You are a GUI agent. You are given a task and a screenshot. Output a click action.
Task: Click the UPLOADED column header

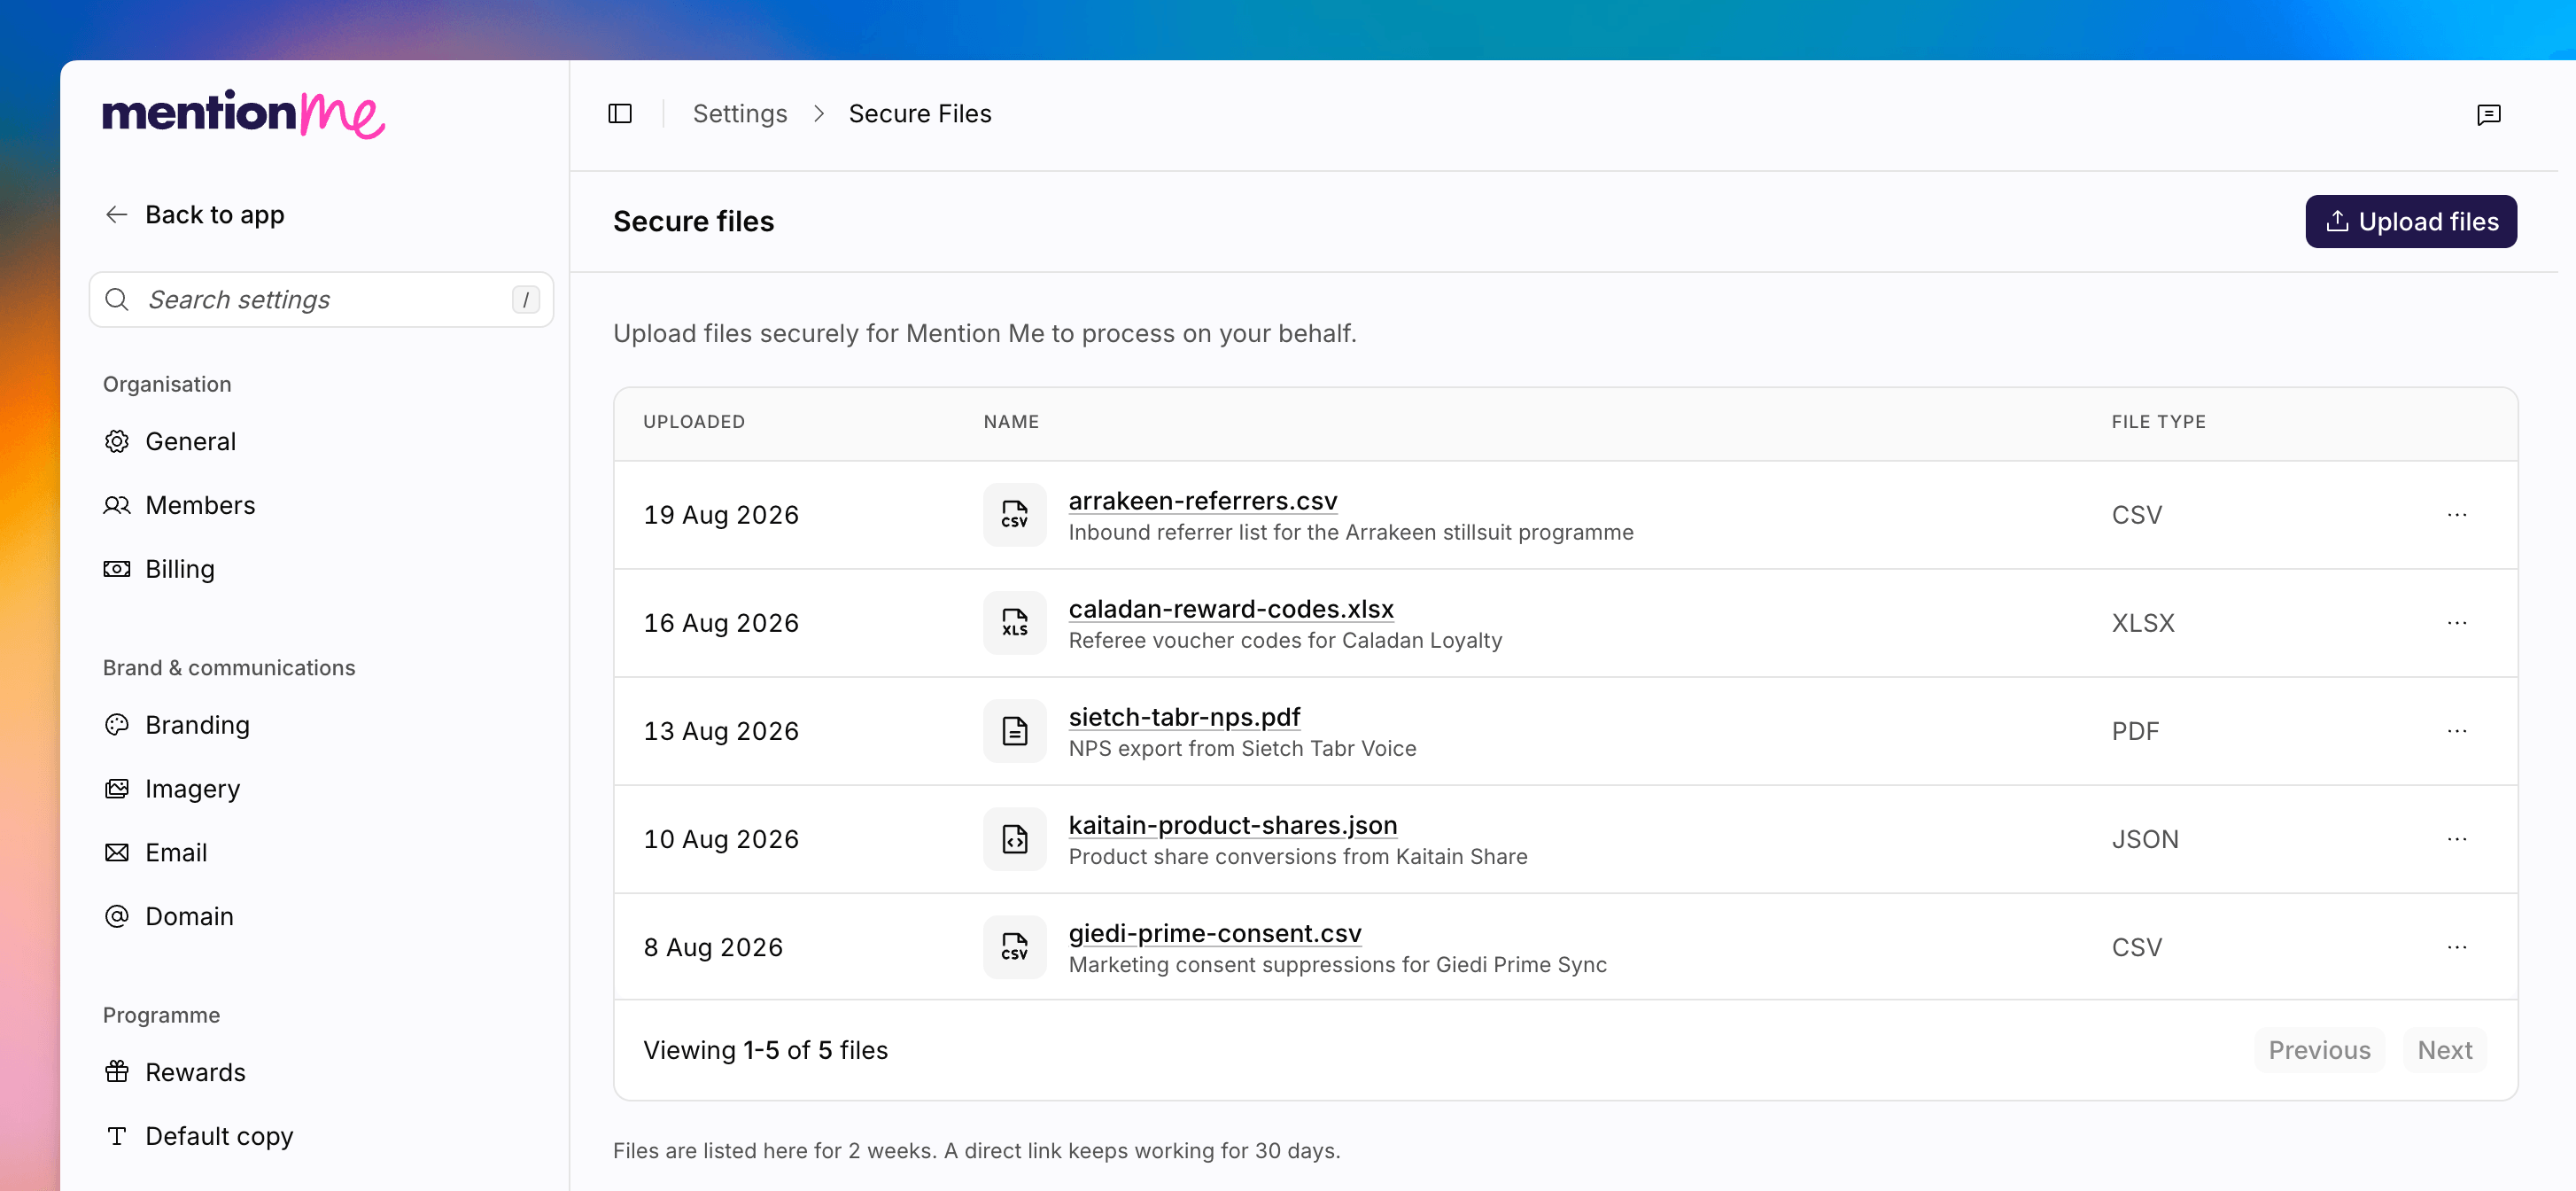694,423
